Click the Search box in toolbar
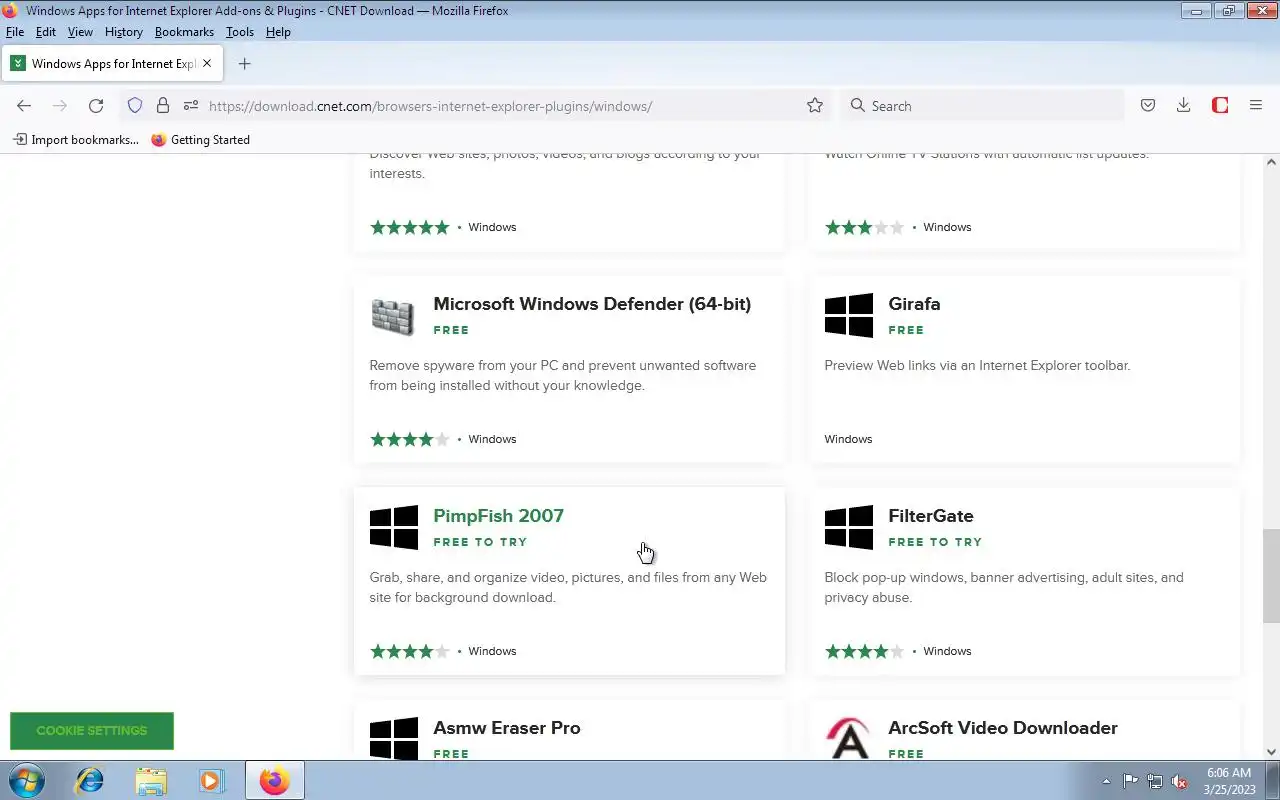 coord(984,106)
